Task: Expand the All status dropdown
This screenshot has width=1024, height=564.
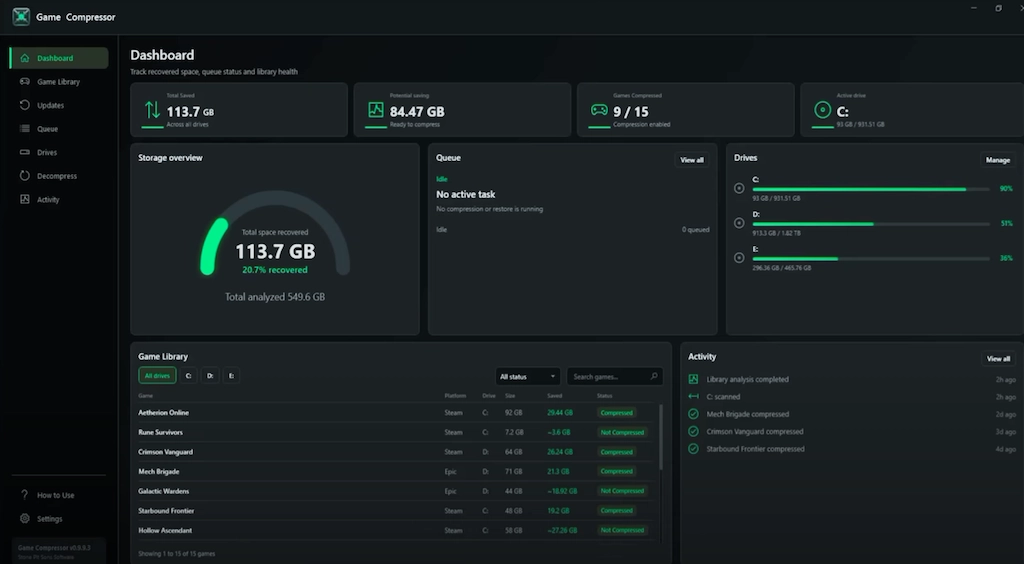Action: coord(528,377)
